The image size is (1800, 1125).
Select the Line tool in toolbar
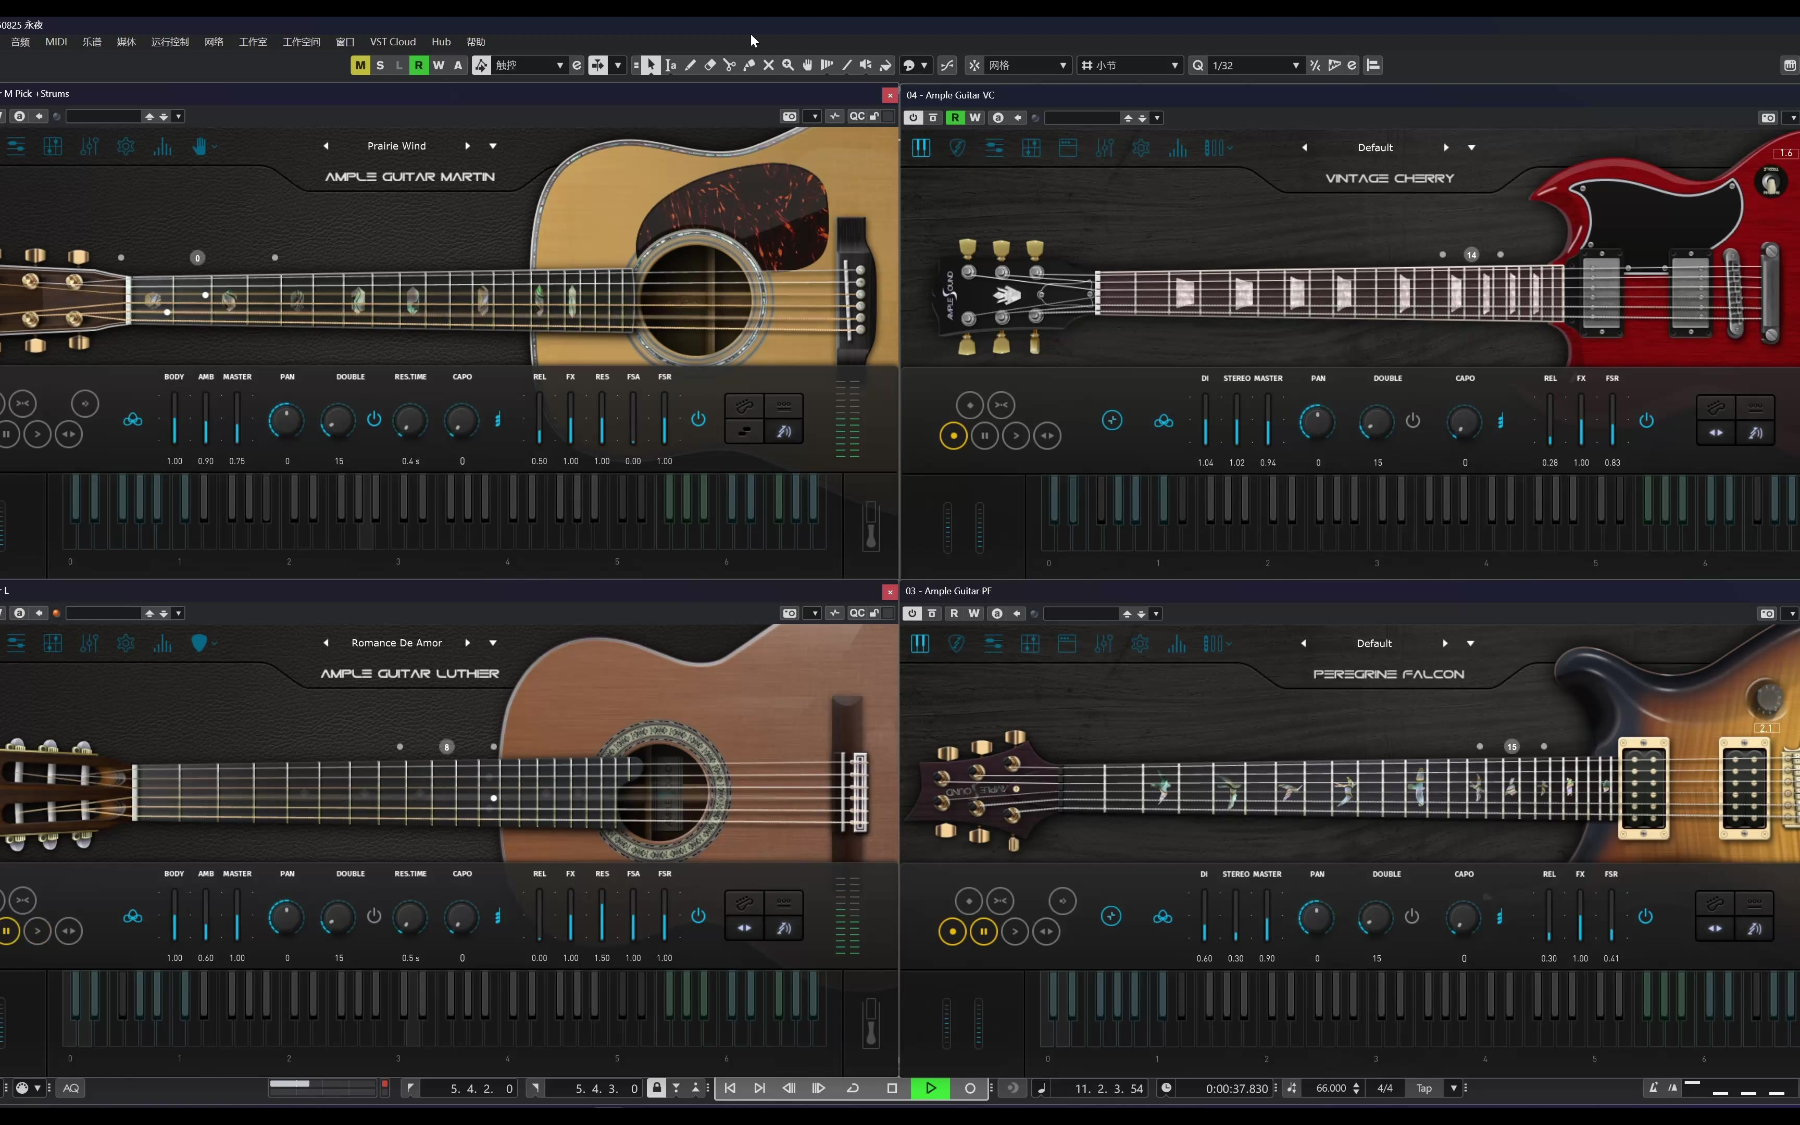(x=847, y=65)
